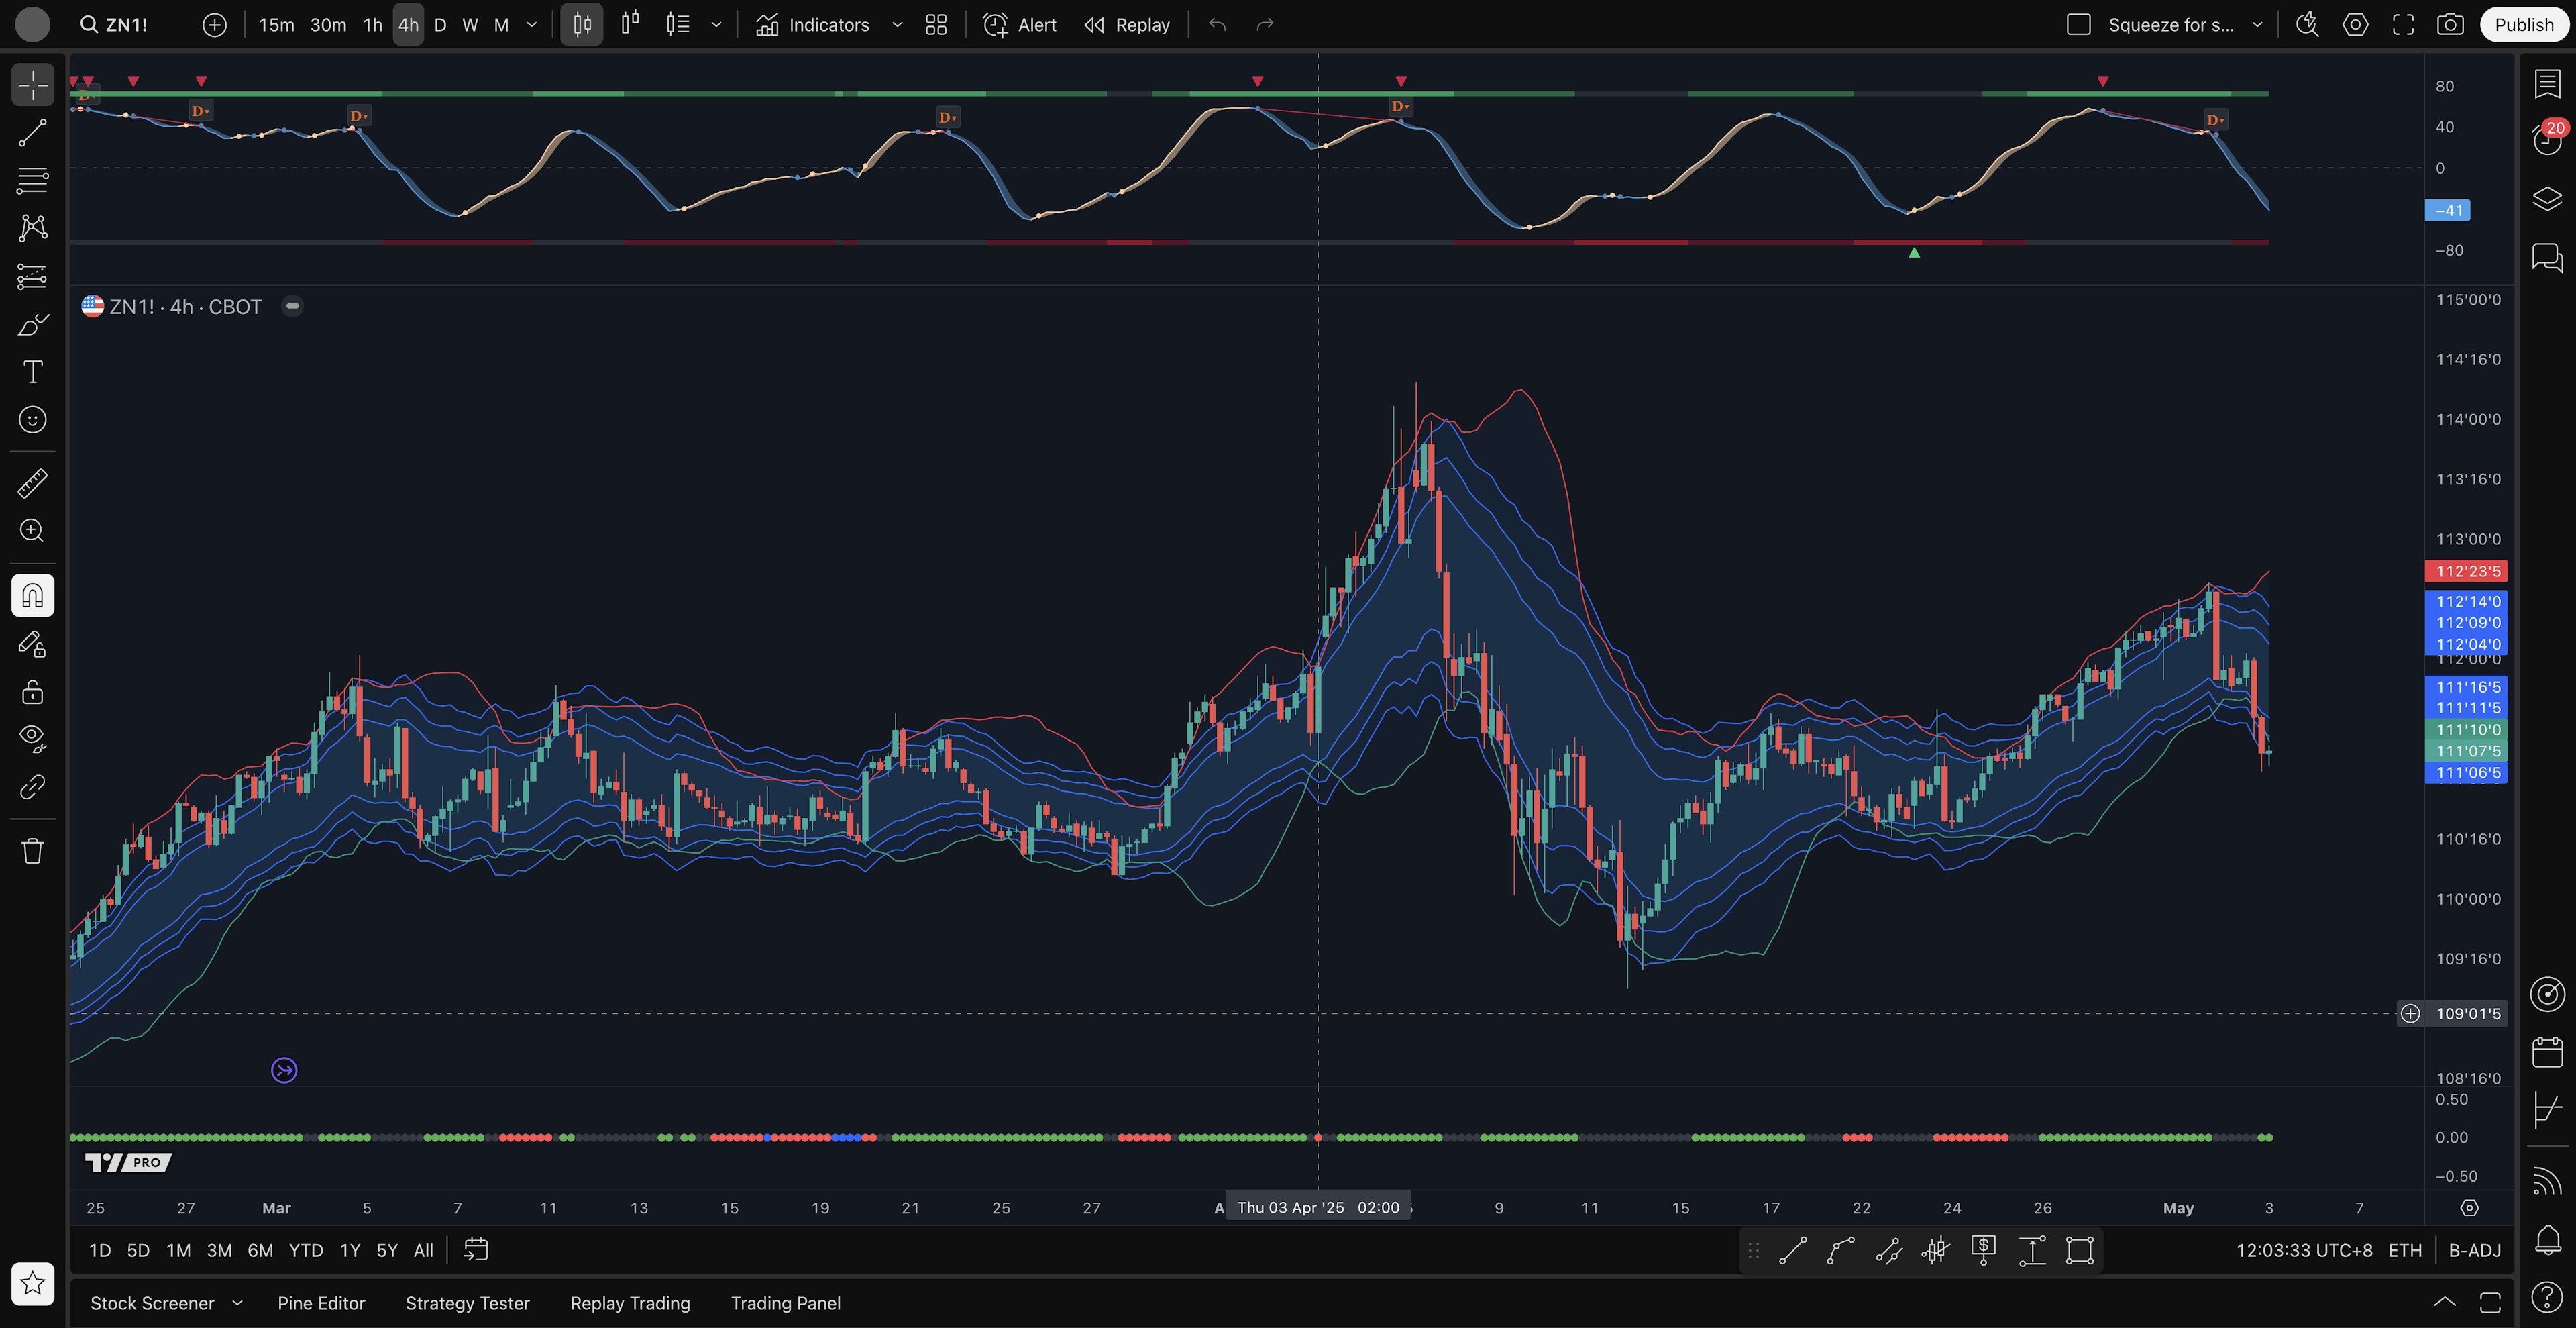This screenshot has height=1328, width=2576.
Task: Click the layout setup square icon
Action: pos(2079,25)
